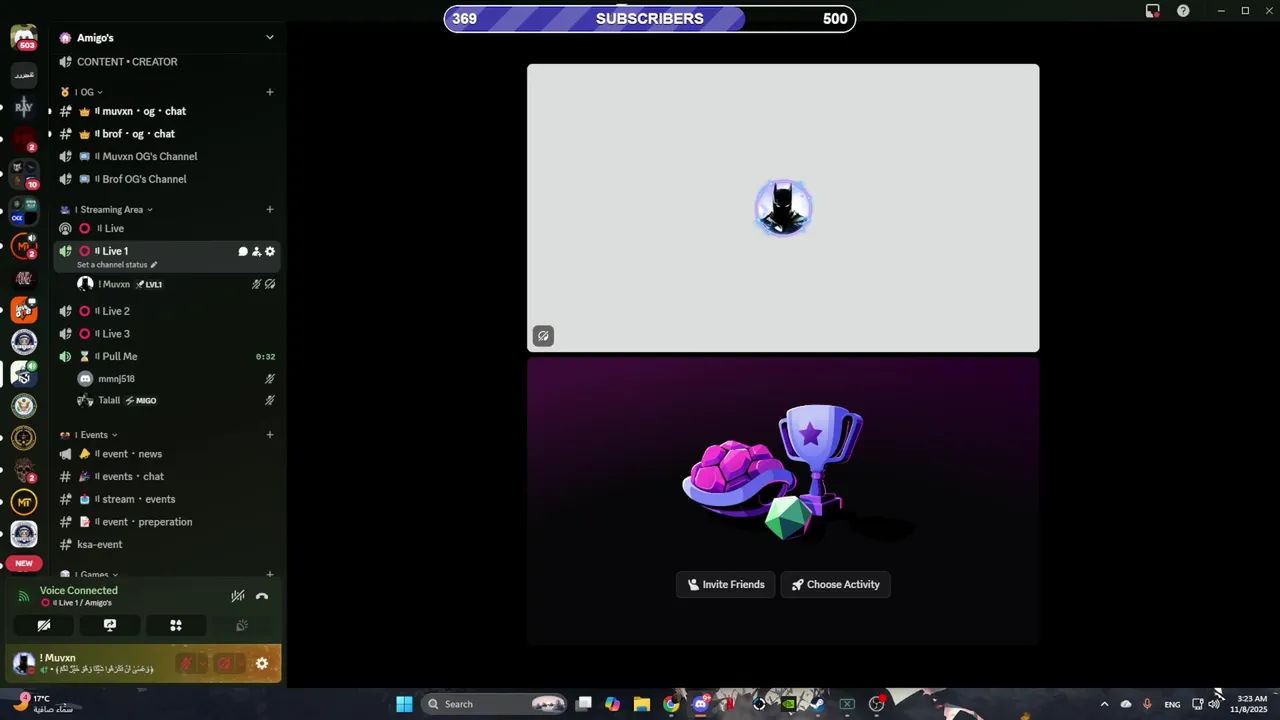Open the ksa-event channel
1280x720 pixels.
pyautogui.click(x=167, y=545)
